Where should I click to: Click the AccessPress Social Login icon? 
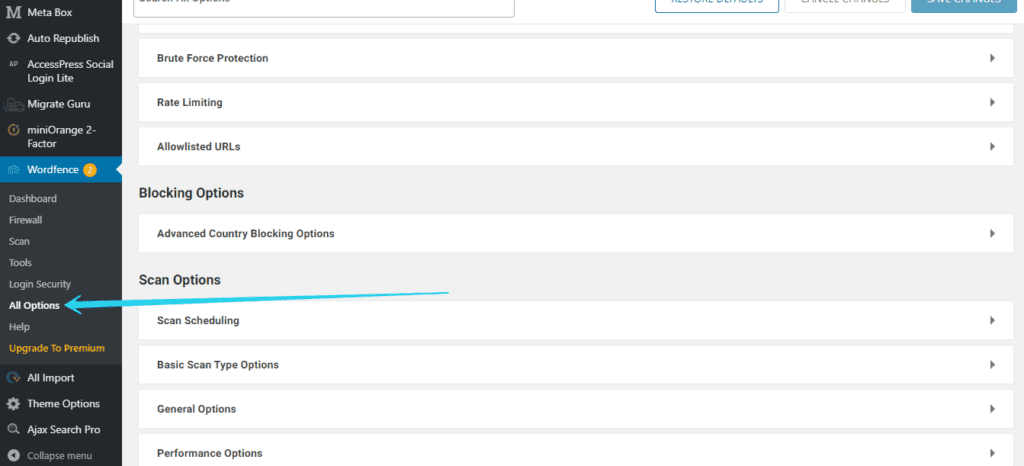click(x=13, y=64)
